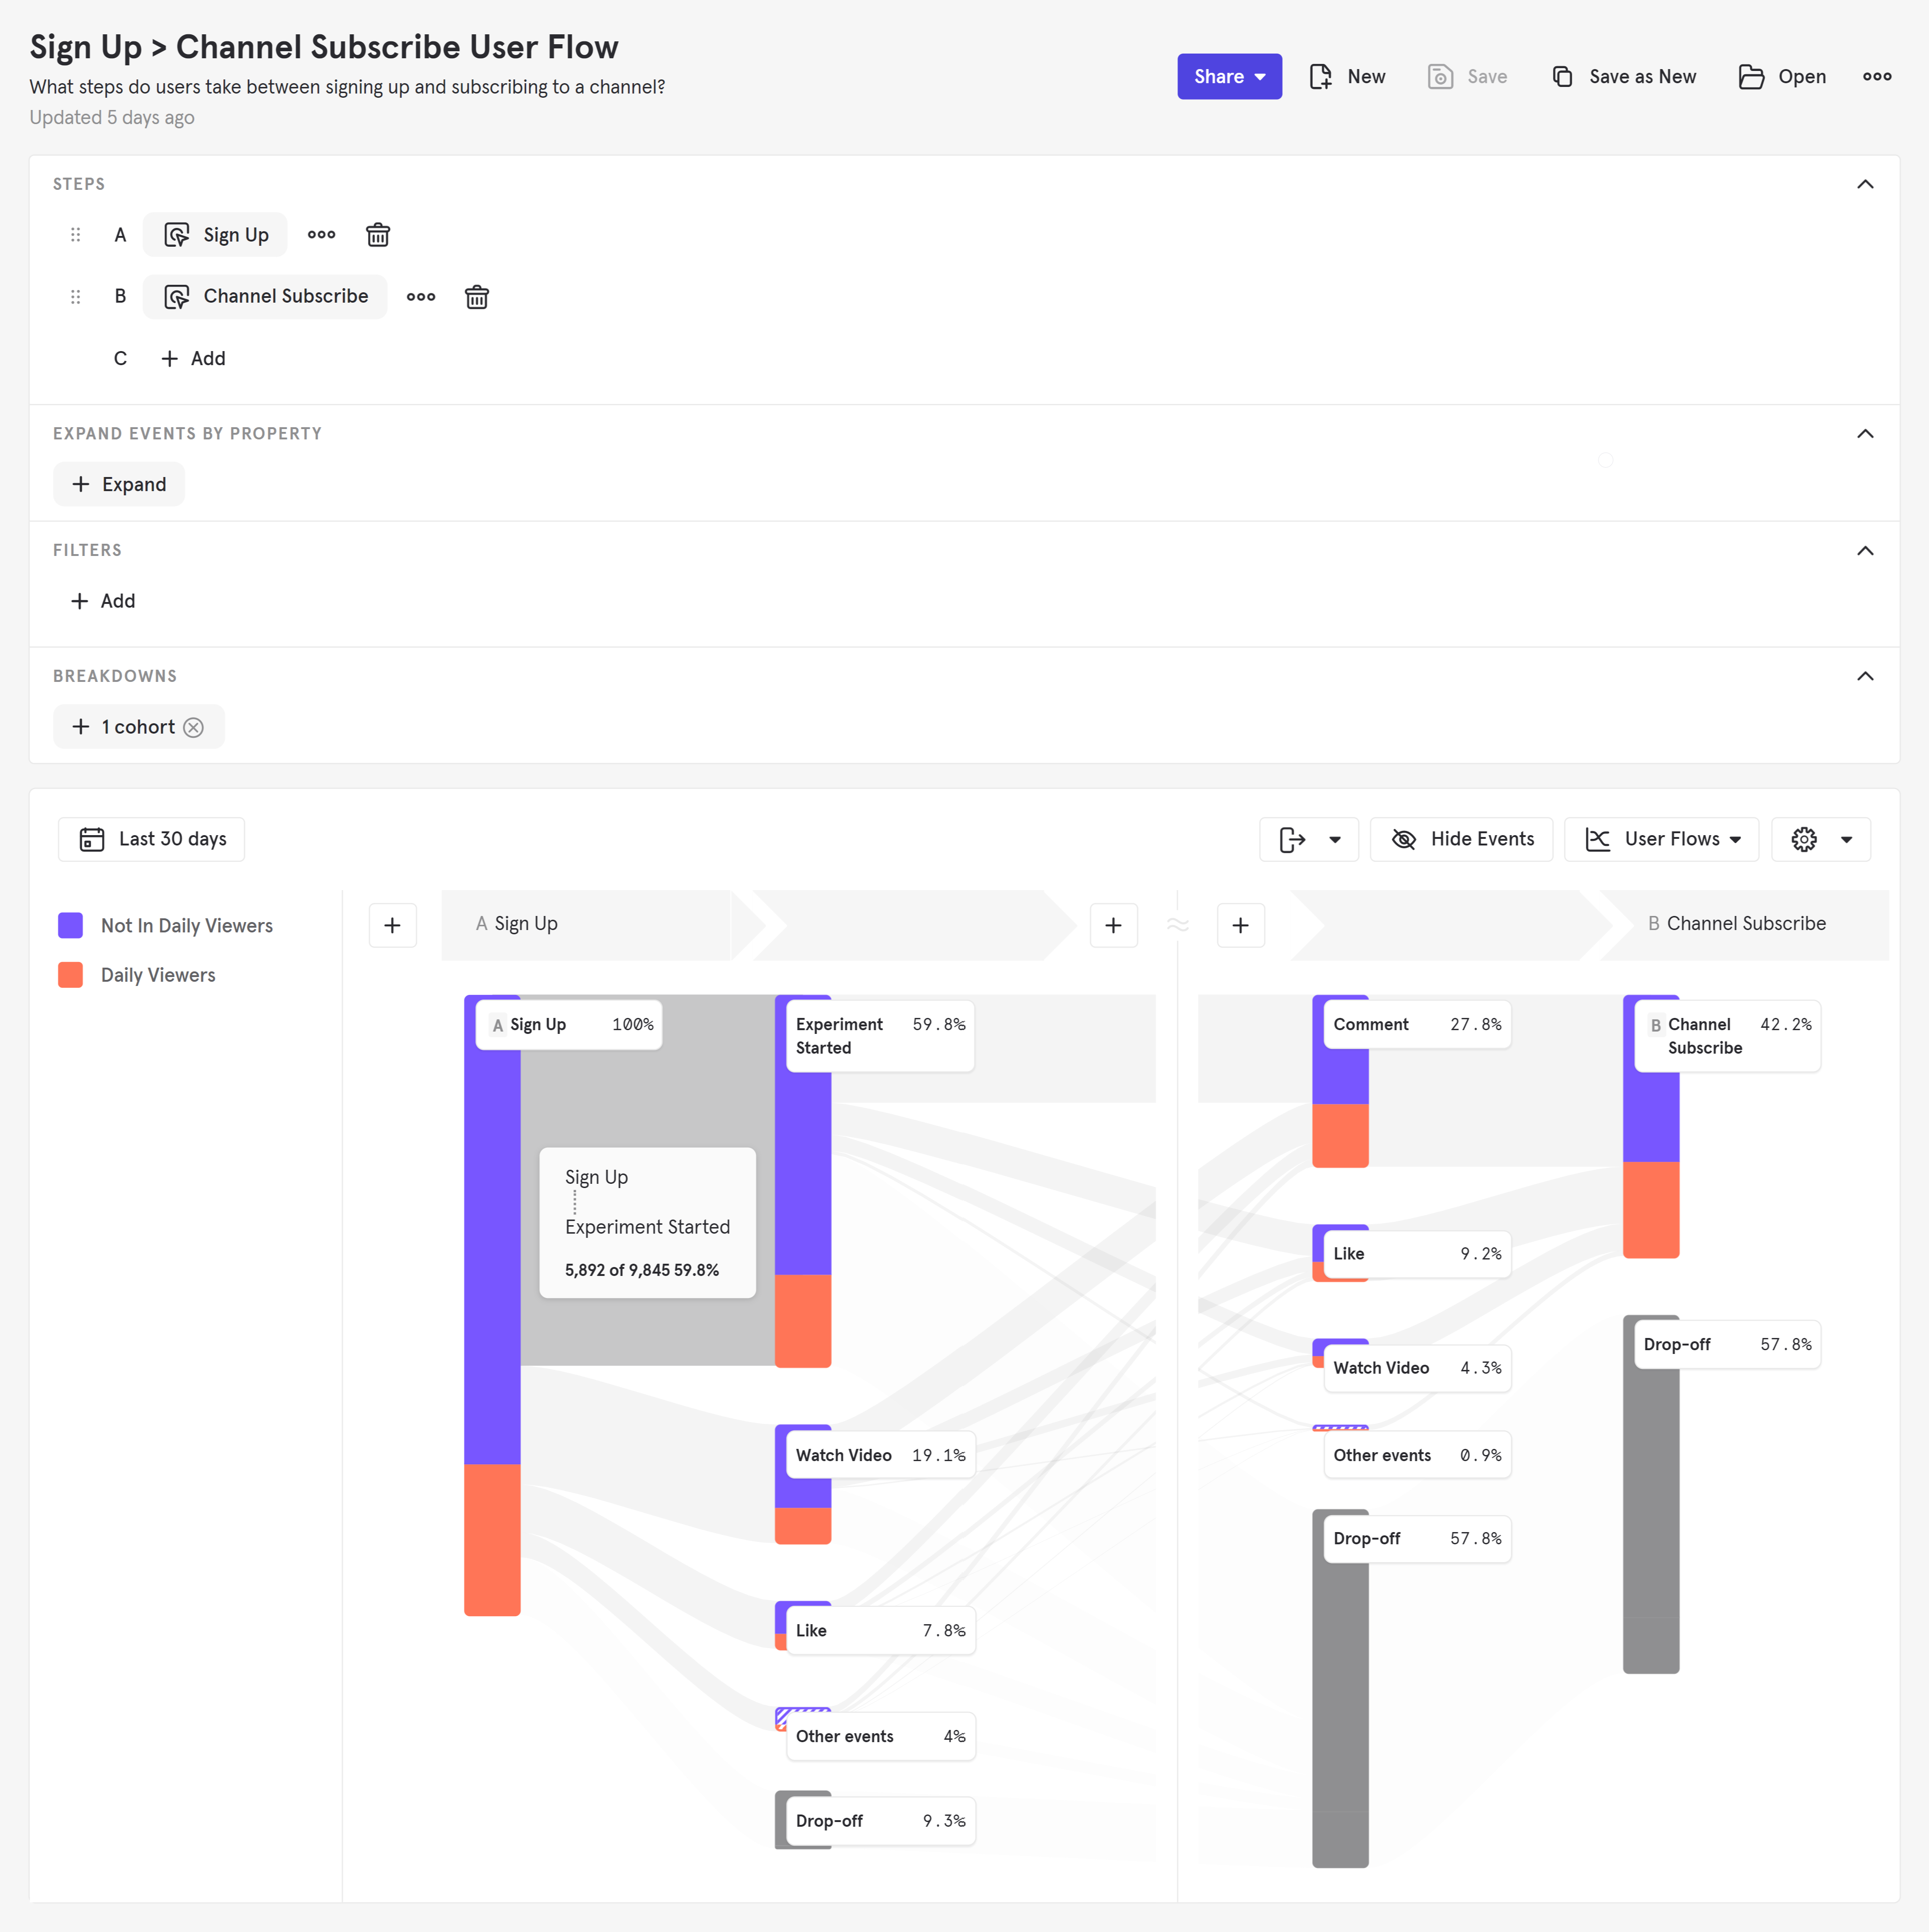Delete the Channel Subscribe step with trash icon
Screen dimensions: 1929x1932
point(476,297)
